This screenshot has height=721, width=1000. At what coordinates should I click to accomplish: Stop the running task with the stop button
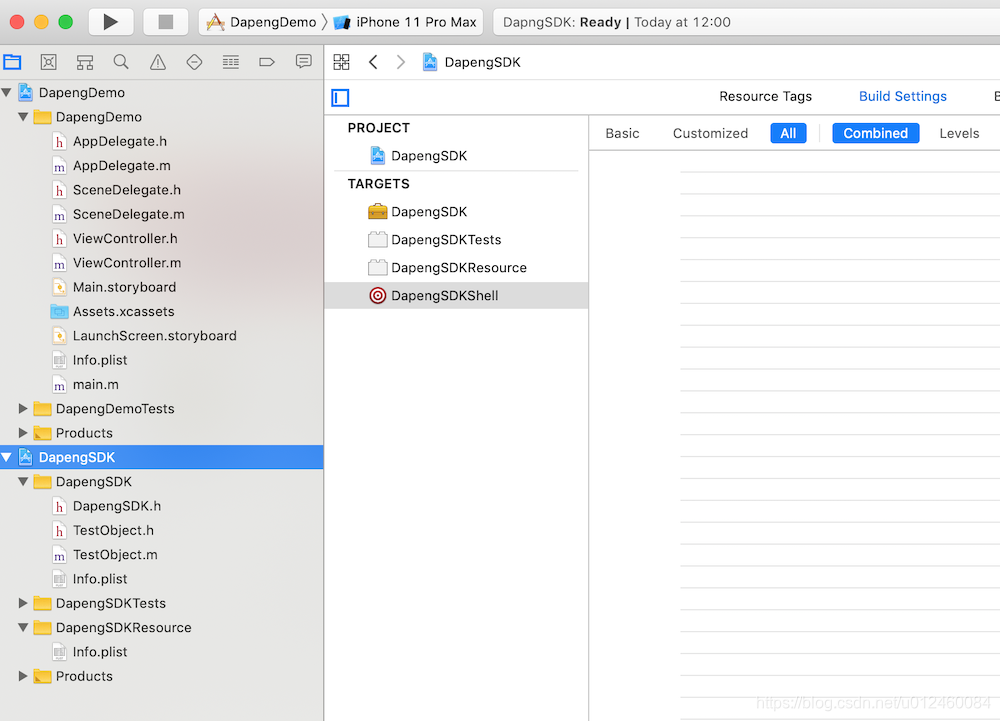coord(166,22)
